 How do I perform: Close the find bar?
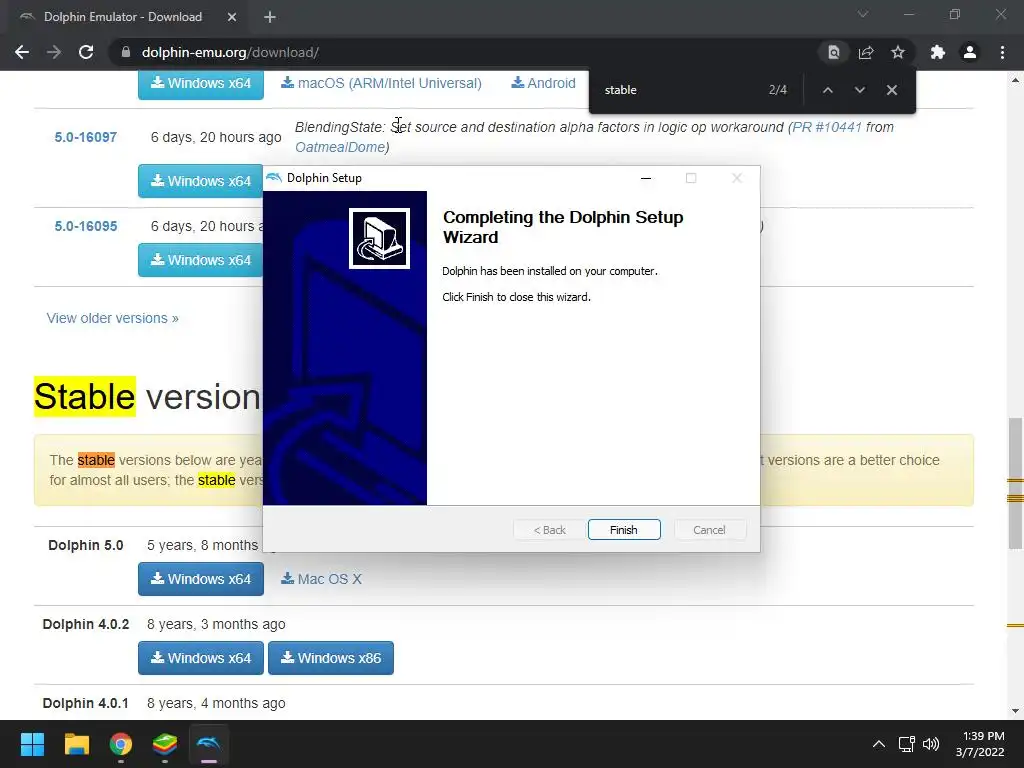(891, 90)
